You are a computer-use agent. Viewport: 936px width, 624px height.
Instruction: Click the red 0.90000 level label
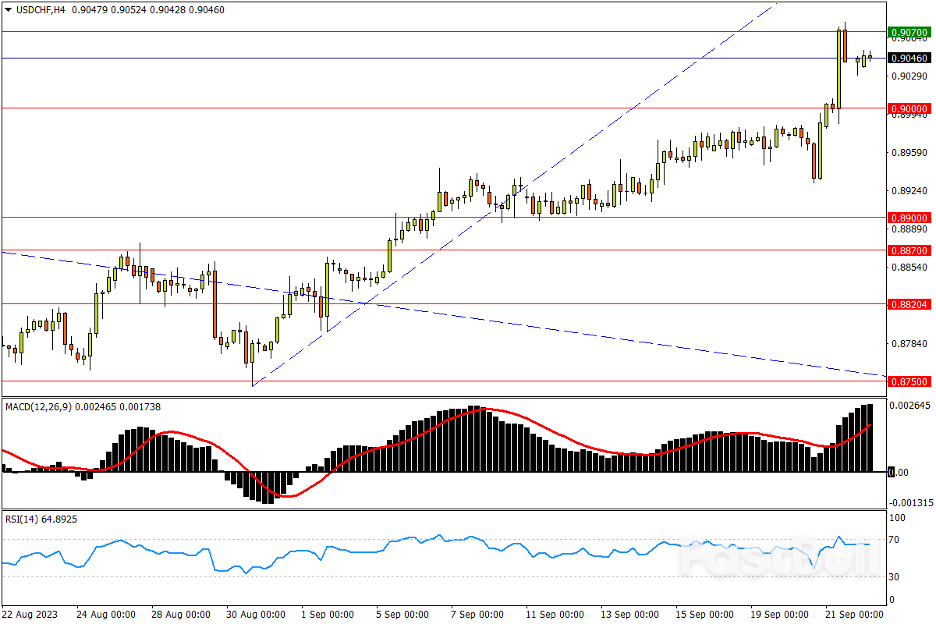tap(910, 108)
